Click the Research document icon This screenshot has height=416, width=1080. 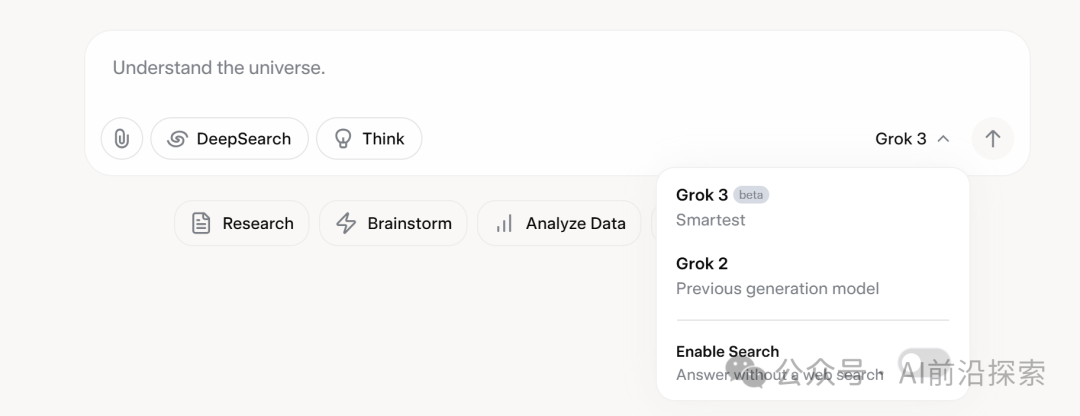[201, 223]
